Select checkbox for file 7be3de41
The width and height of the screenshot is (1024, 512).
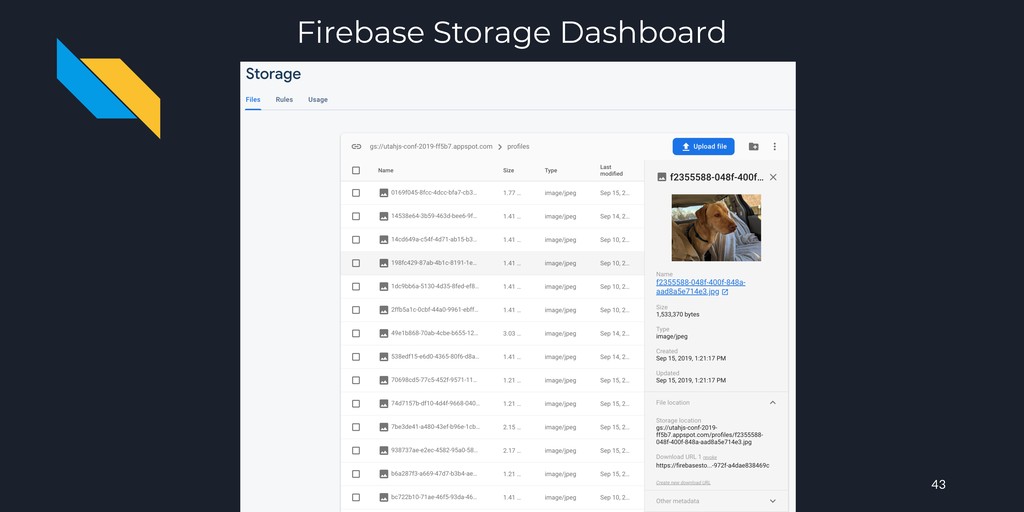(x=356, y=427)
